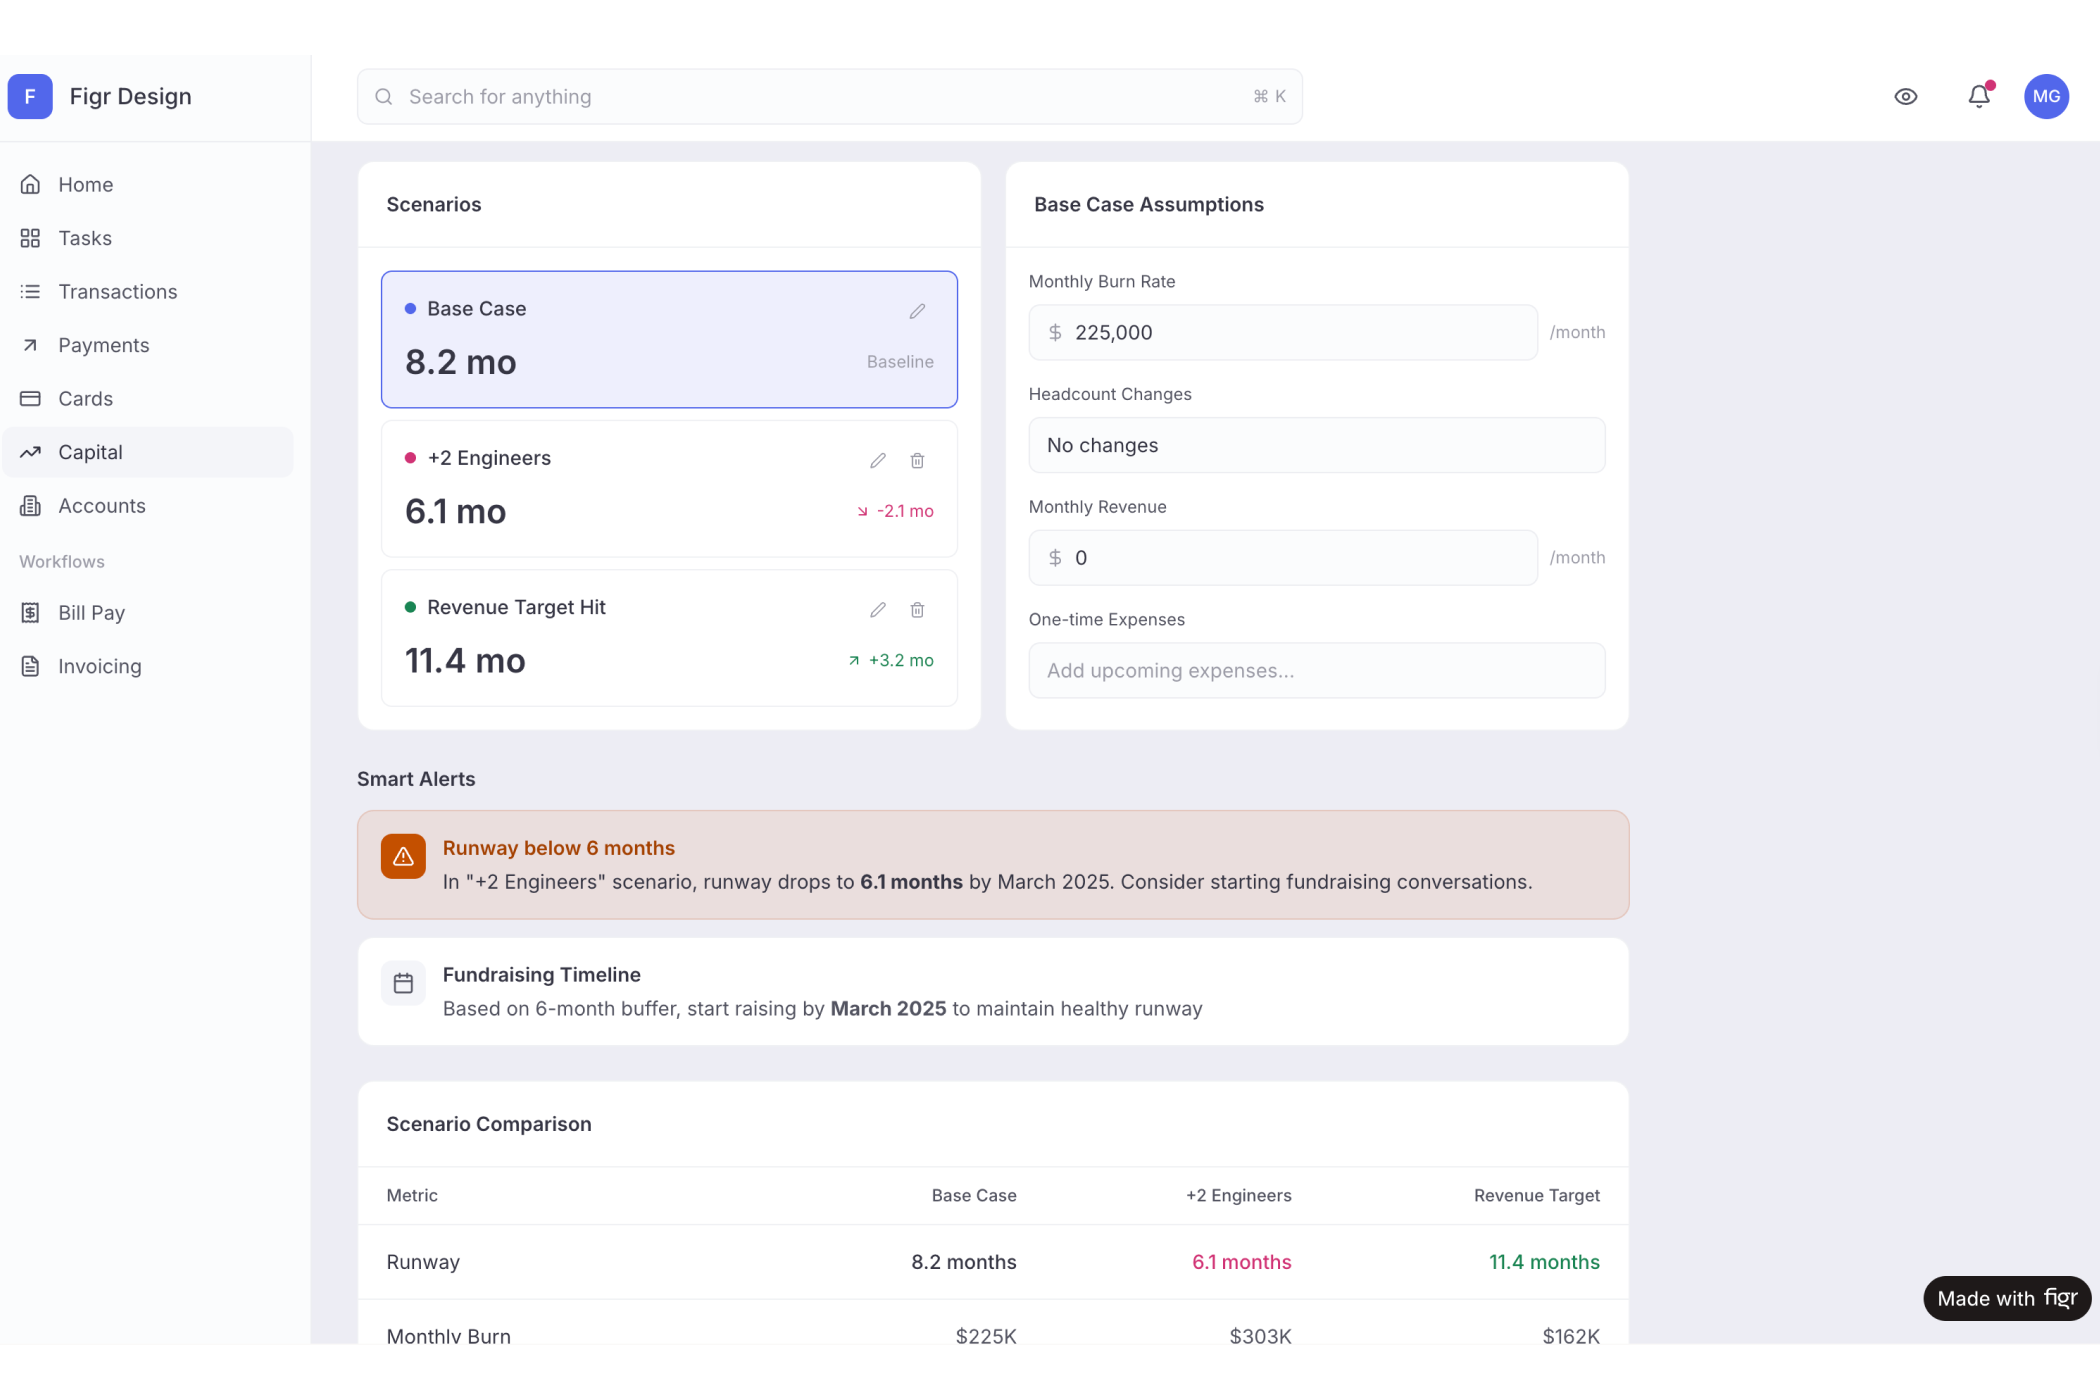Open the Headcount Changes dropdown
This screenshot has width=2100, height=1400.
click(1316, 445)
